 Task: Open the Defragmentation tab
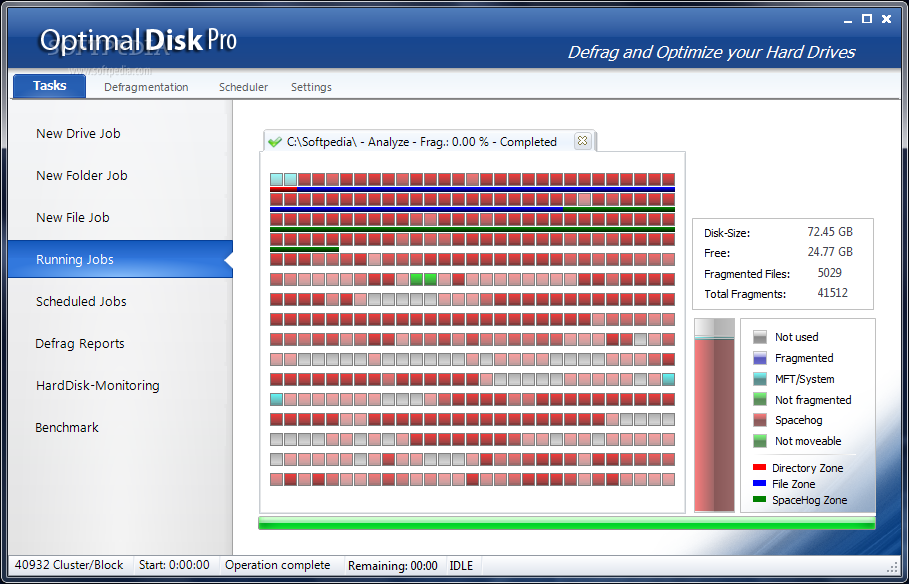pos(146,87)
